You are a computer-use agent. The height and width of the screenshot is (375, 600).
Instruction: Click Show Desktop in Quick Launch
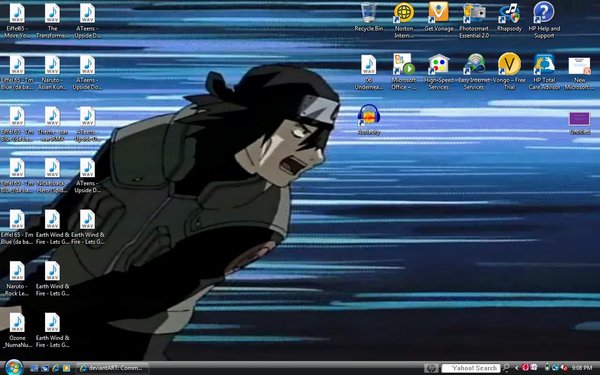pyautogui.click(x=34, y=368)
